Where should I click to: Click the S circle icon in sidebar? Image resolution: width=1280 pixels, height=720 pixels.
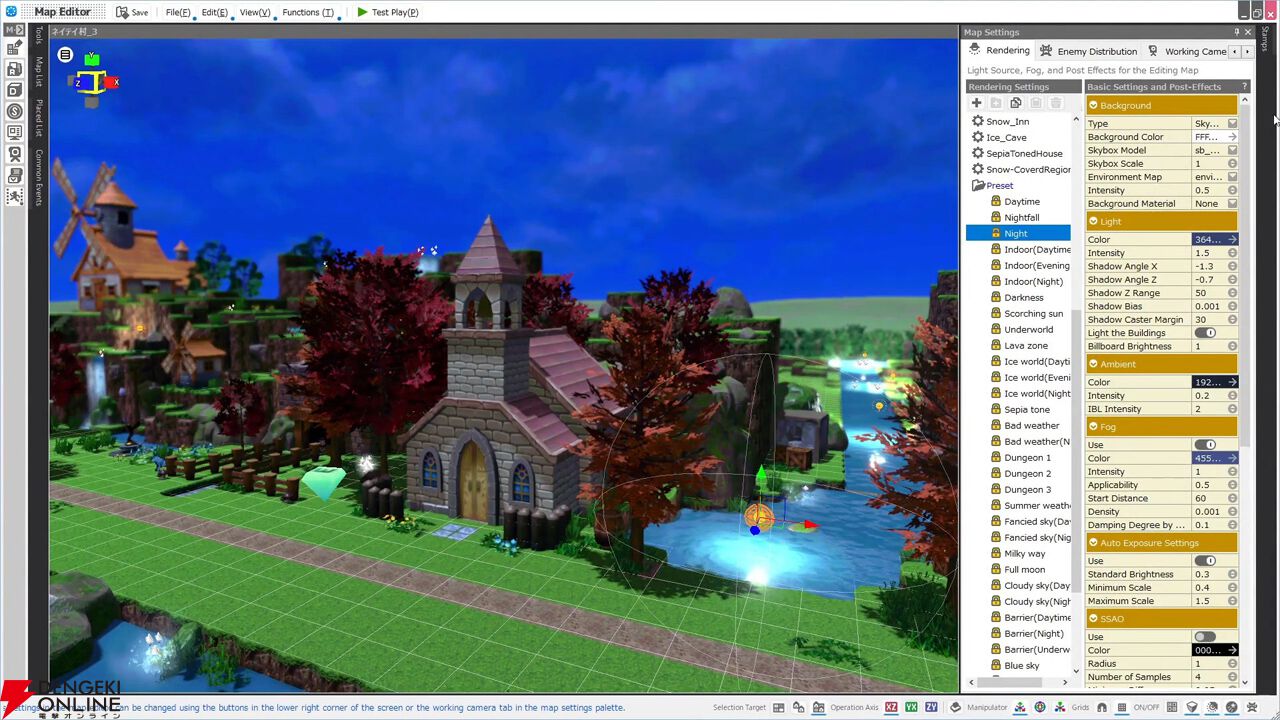14,111
